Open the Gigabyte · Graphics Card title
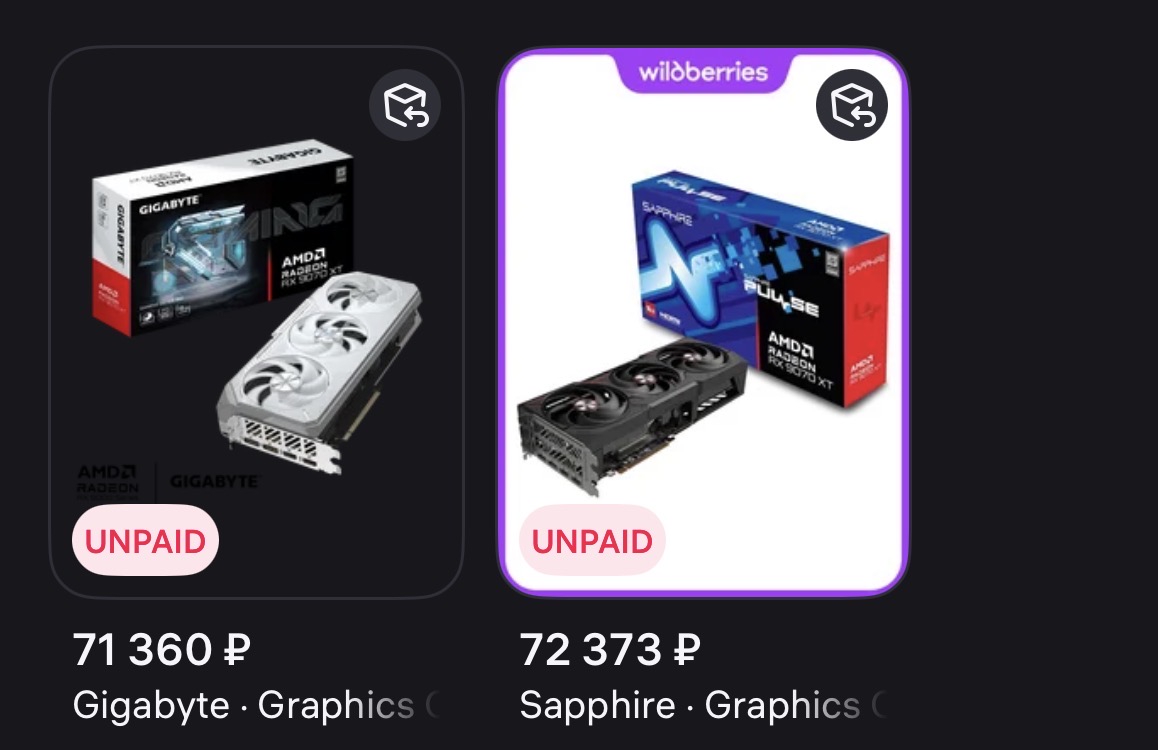 point(256,705)
